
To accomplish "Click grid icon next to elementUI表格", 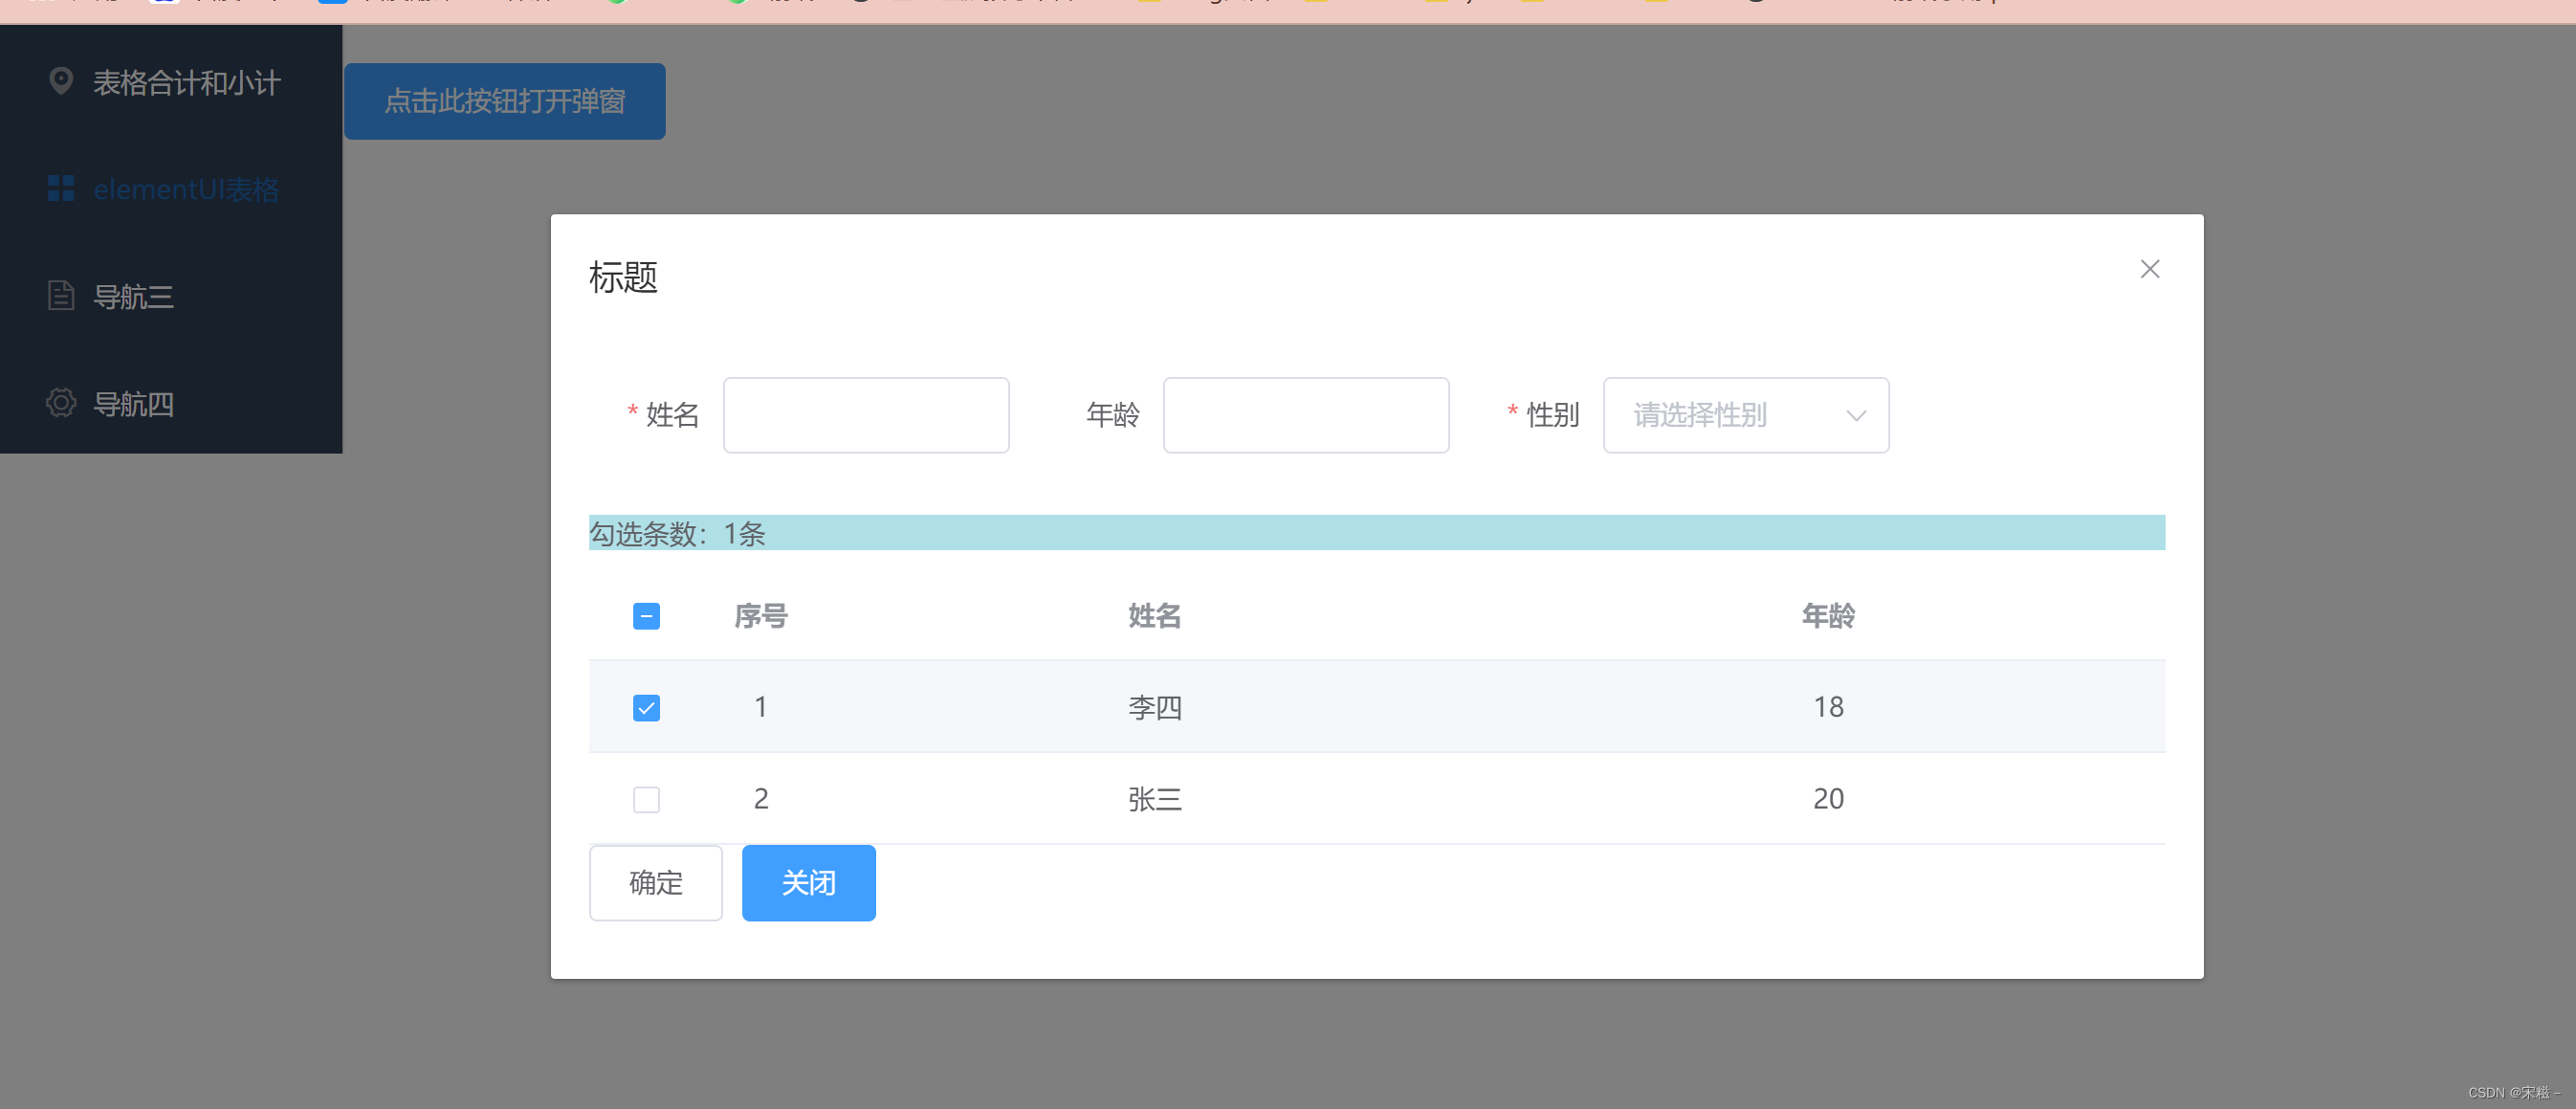I will tap(61, 188).
